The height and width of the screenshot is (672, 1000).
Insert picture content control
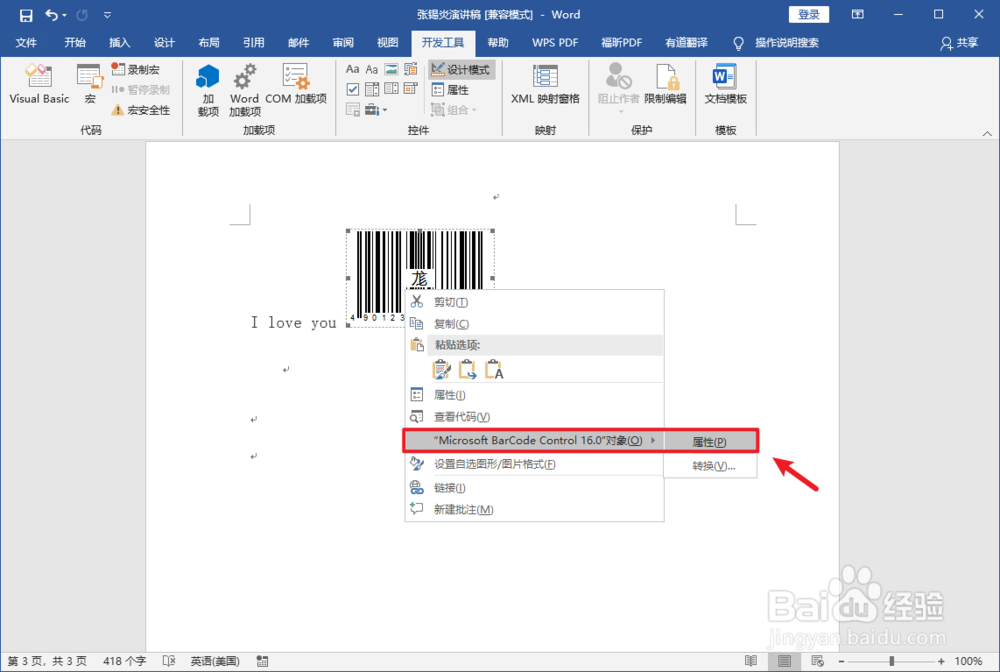click(x=392, y=69)
